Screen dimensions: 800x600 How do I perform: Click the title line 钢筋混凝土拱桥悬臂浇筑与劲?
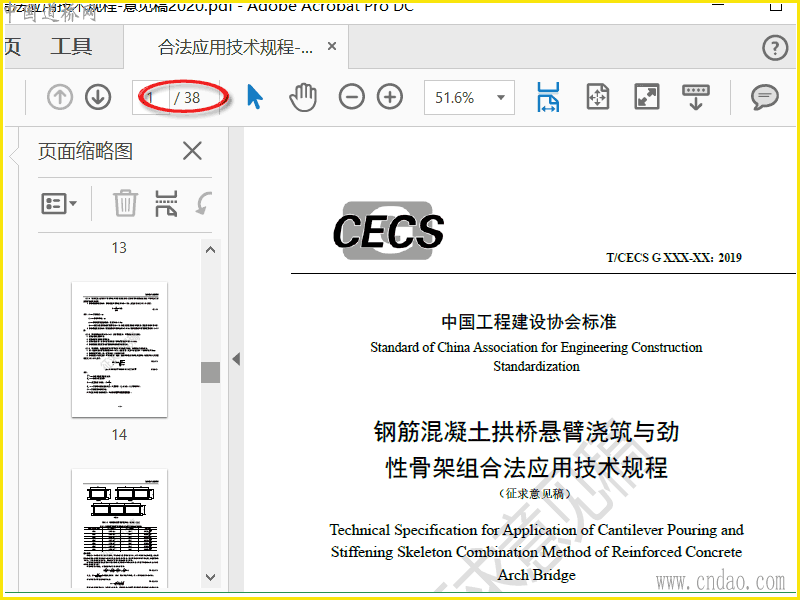pos(527,432)
